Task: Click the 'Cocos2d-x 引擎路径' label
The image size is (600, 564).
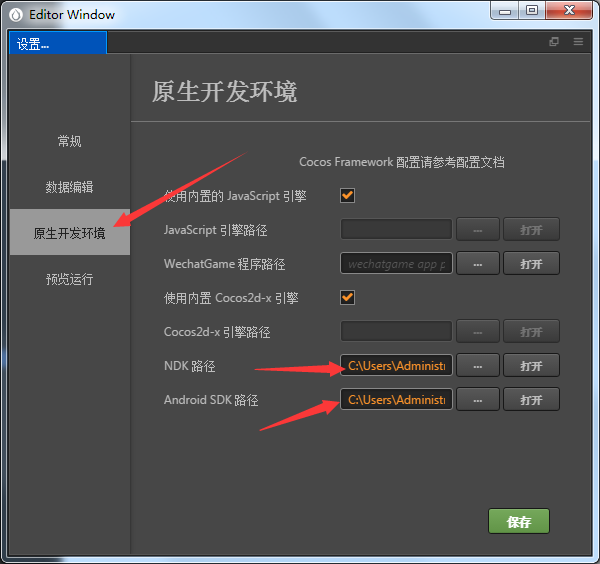Action: click(217, 332)
